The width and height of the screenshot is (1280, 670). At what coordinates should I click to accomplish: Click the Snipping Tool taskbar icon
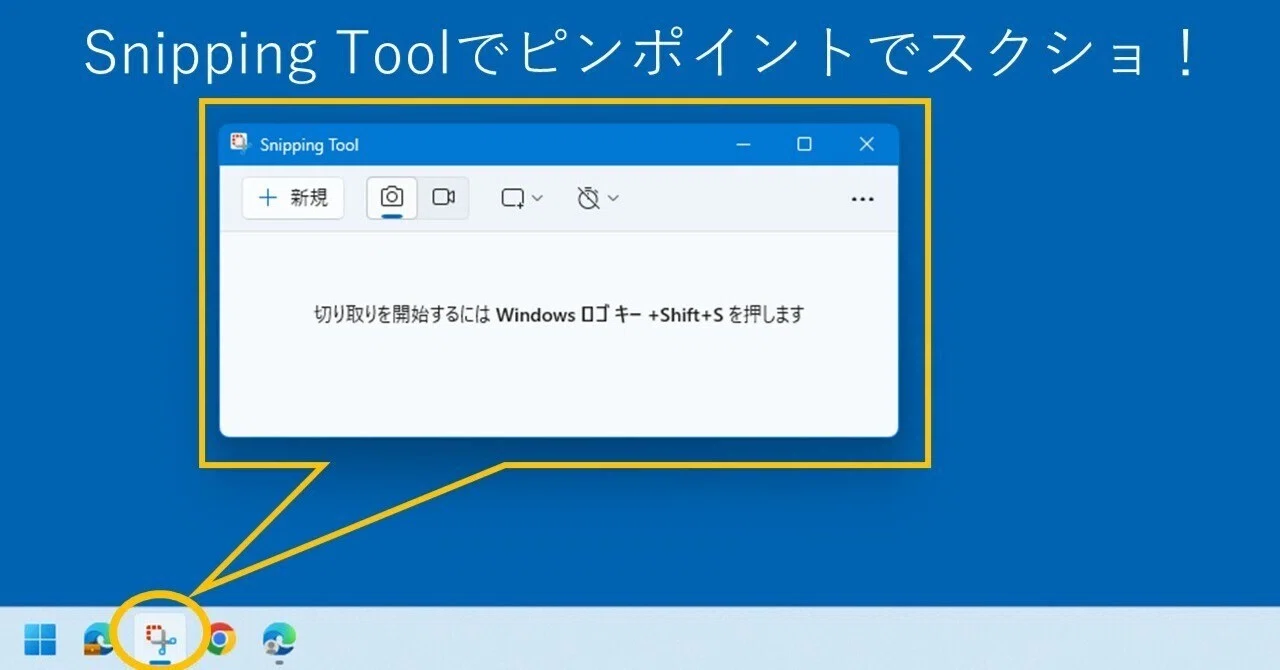click(x=160, y=638)
